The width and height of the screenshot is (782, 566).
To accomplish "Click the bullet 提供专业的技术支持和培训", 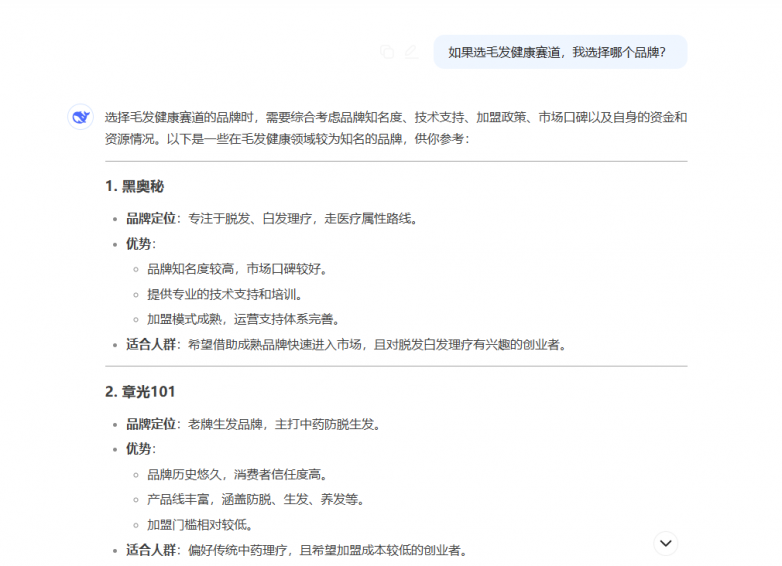I will click(225, 294).
